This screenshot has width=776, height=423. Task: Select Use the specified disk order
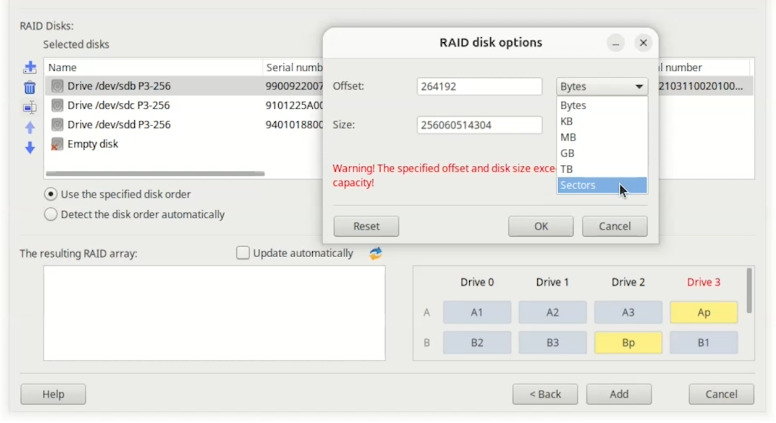click(x=50, y=194)
